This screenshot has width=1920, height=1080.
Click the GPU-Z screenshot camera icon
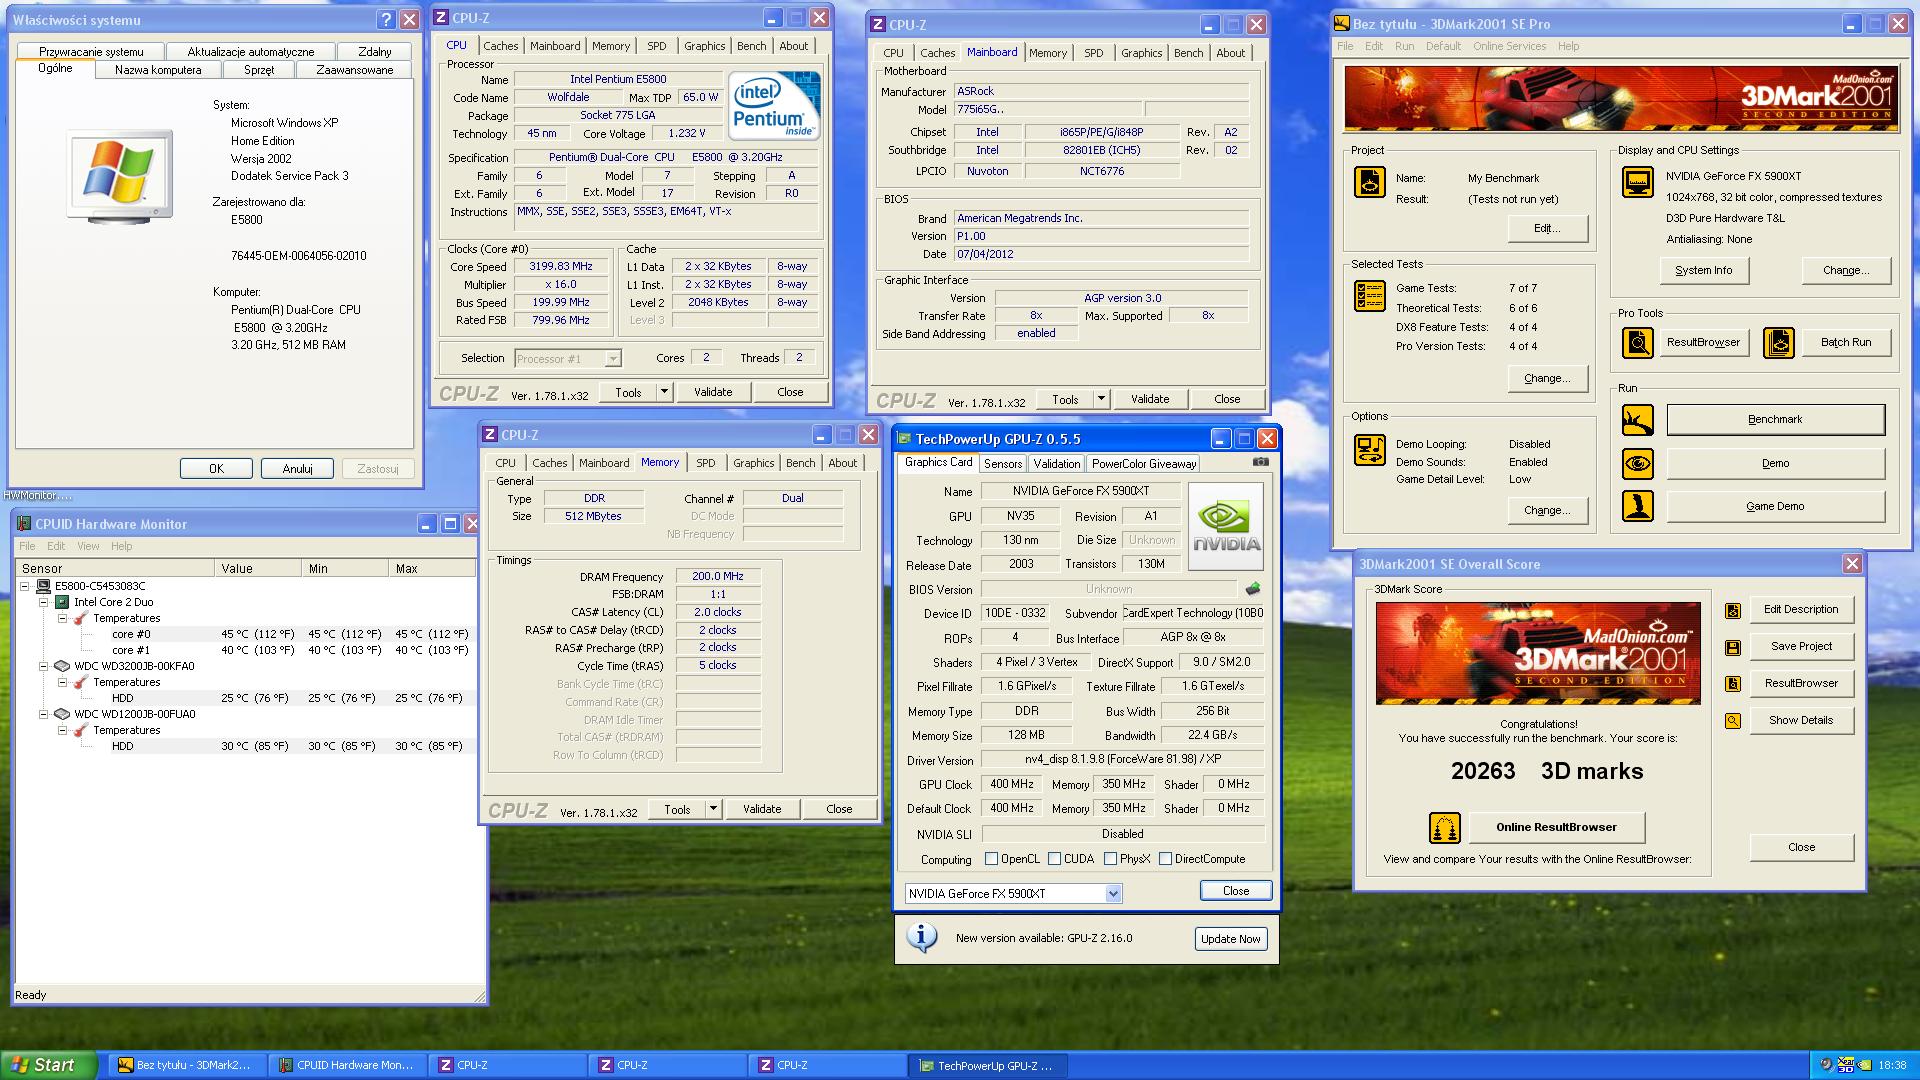pyautogui.click(x=1261, y=462)
